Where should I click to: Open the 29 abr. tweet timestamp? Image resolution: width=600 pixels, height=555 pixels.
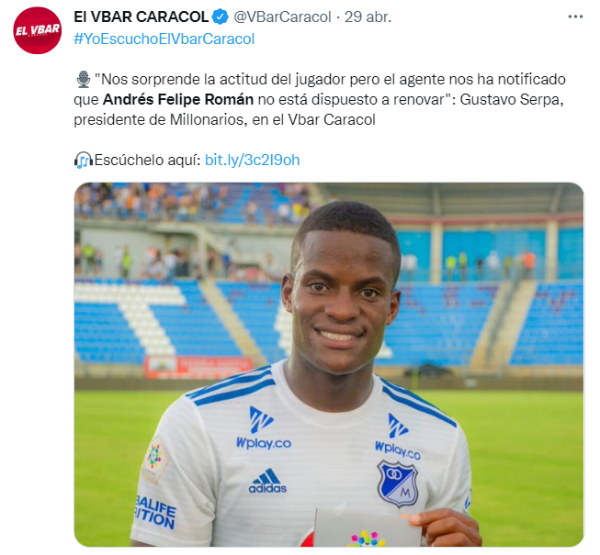[368, 17]
